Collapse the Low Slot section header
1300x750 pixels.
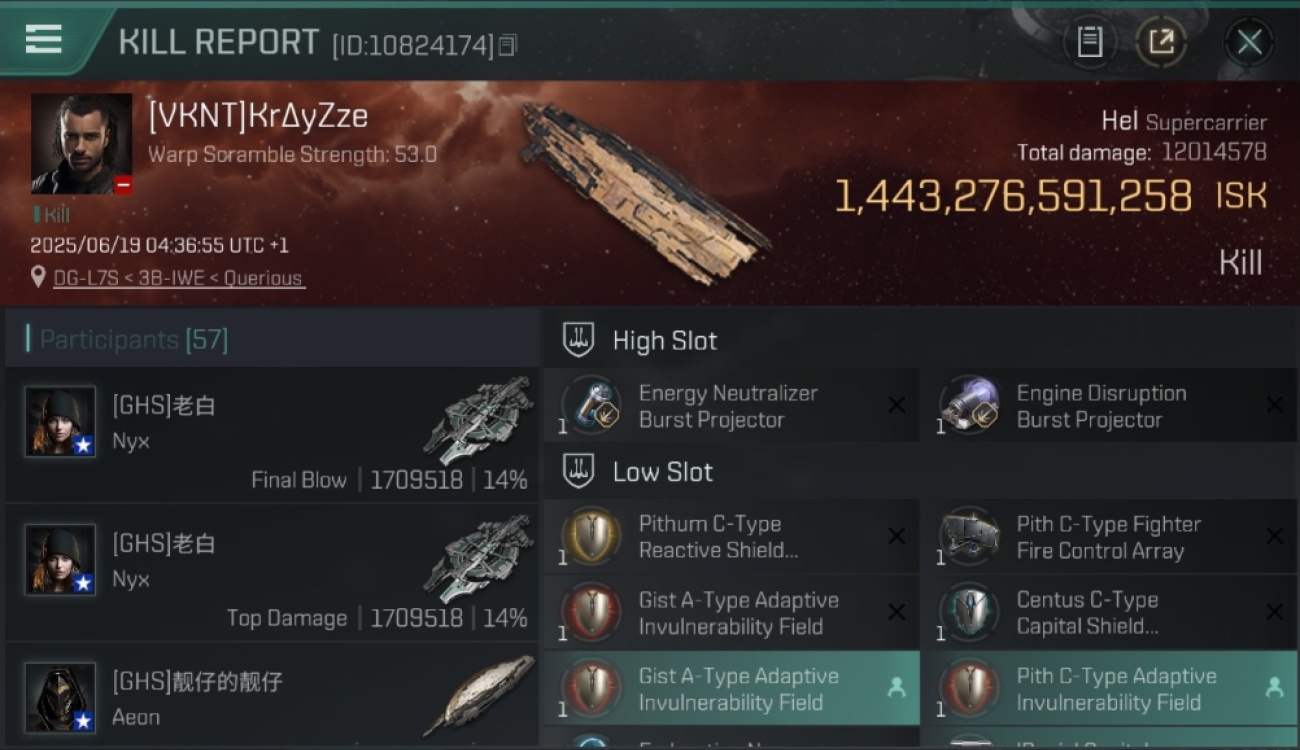tap(920, 472)
